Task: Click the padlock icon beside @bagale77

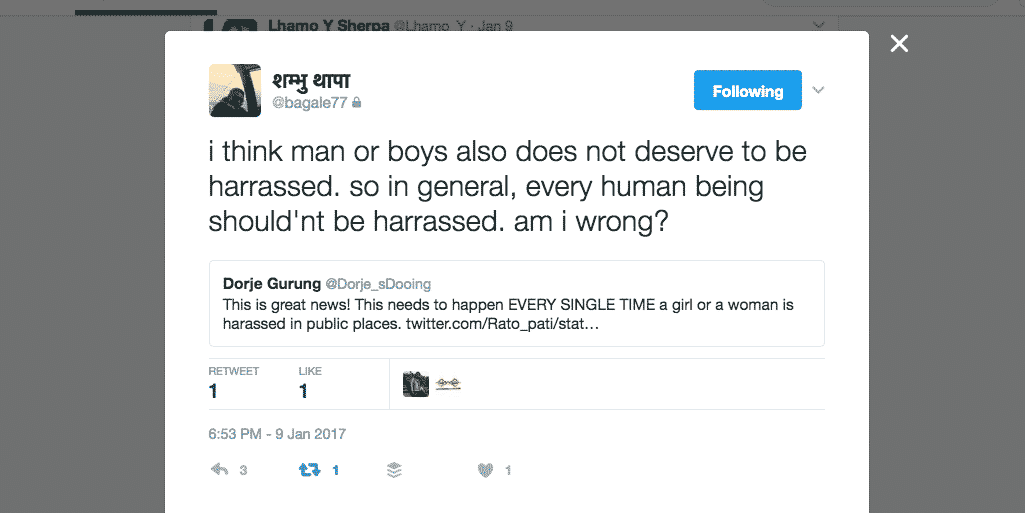Action: [x=357, y=102]
